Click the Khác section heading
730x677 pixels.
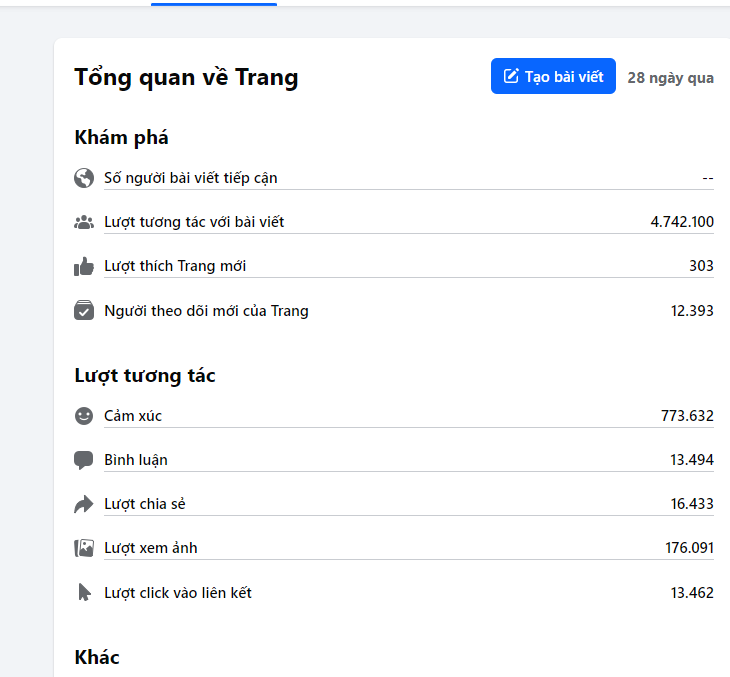[x=97, y=657]
